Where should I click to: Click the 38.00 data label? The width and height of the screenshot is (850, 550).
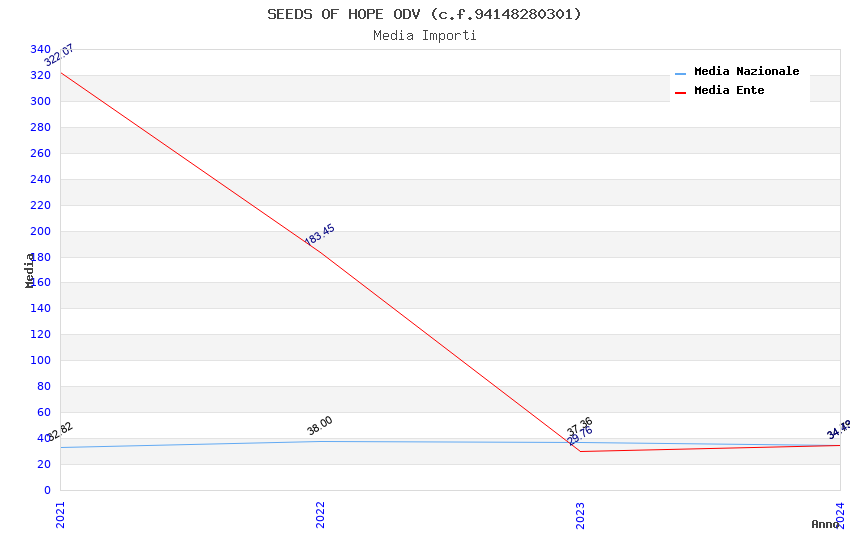point(319,425)
